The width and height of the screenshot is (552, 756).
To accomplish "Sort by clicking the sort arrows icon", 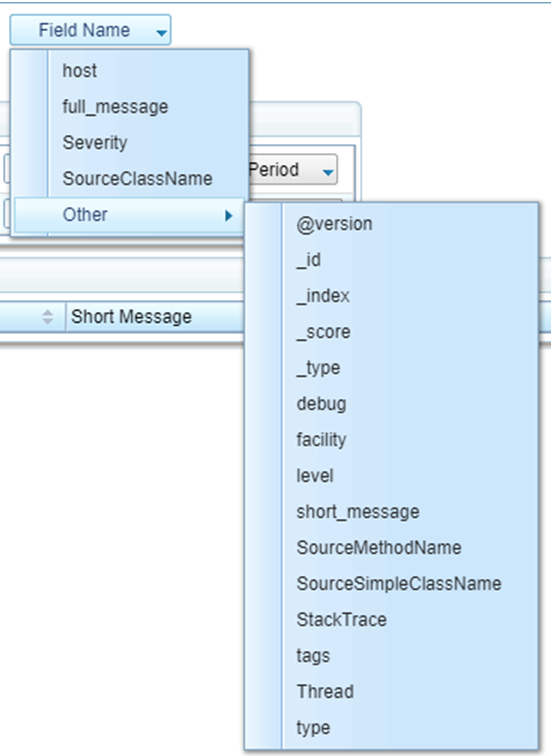I will click(x=47, y=317).
